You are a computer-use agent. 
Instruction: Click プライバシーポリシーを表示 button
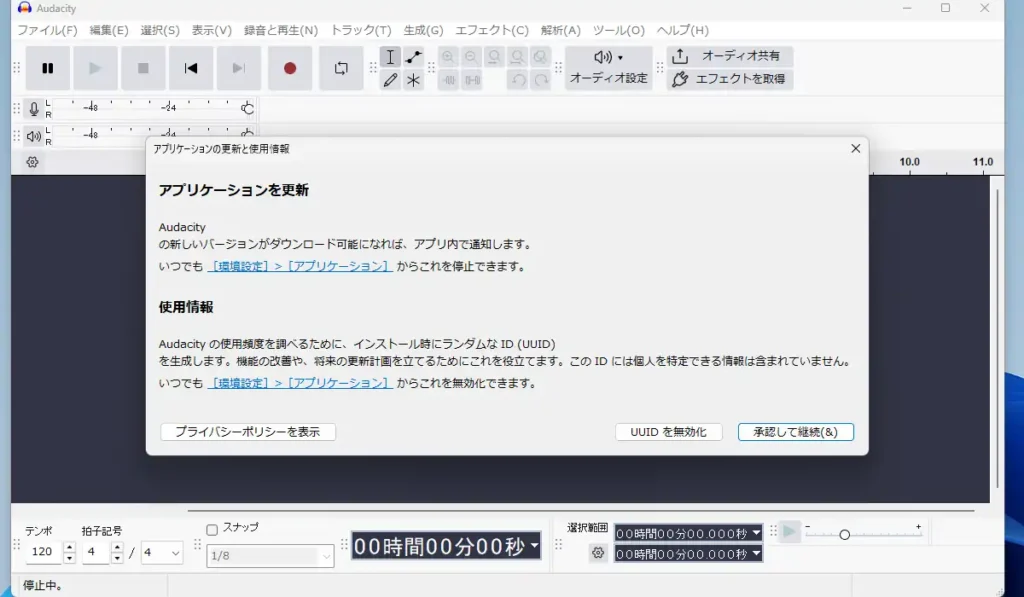click(x=247, y=432)
